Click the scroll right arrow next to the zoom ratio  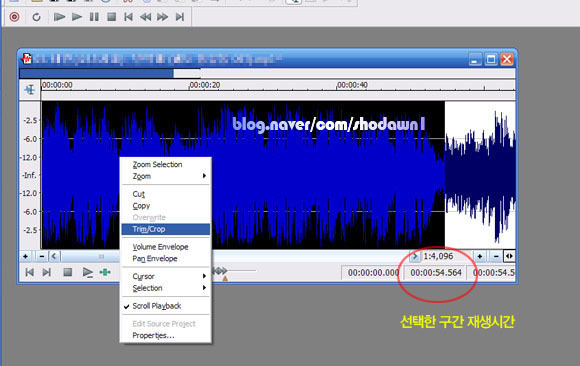pos(415,256)
